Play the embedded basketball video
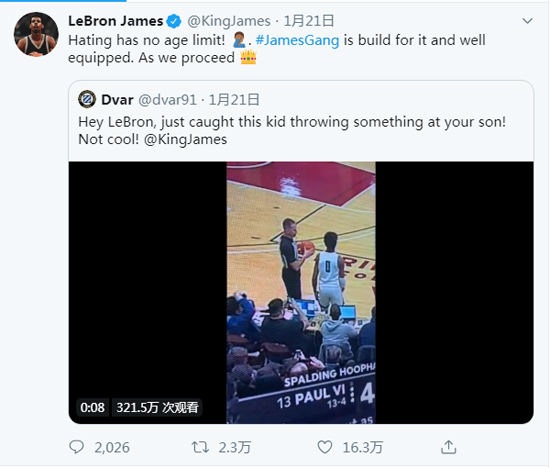Viewport: 550px width, 468px height. (301, 293)
